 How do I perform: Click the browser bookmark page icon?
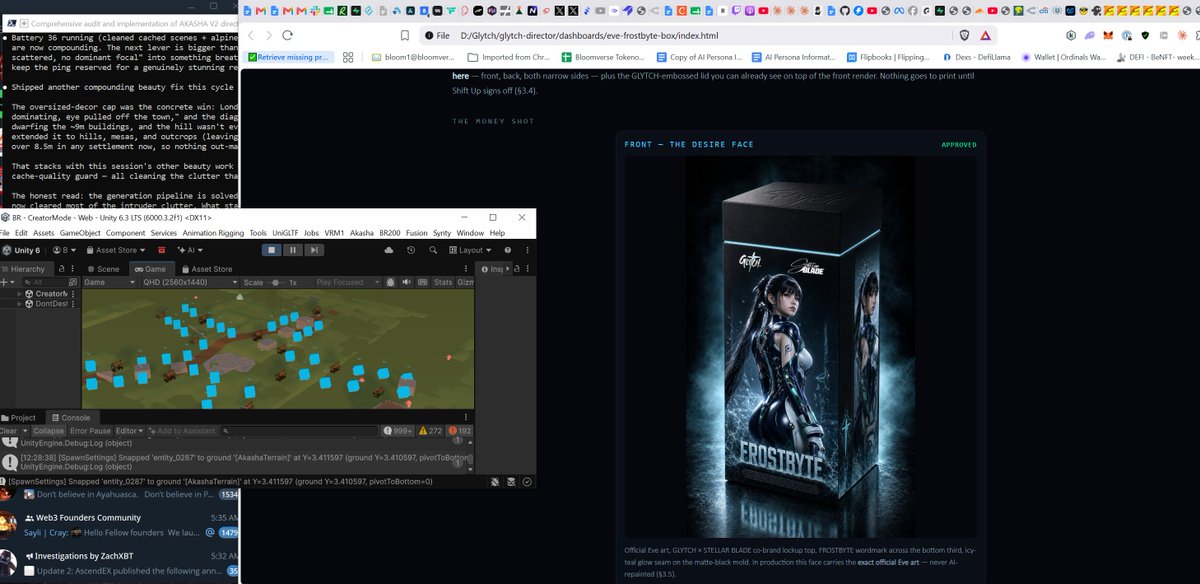[405, 35]
